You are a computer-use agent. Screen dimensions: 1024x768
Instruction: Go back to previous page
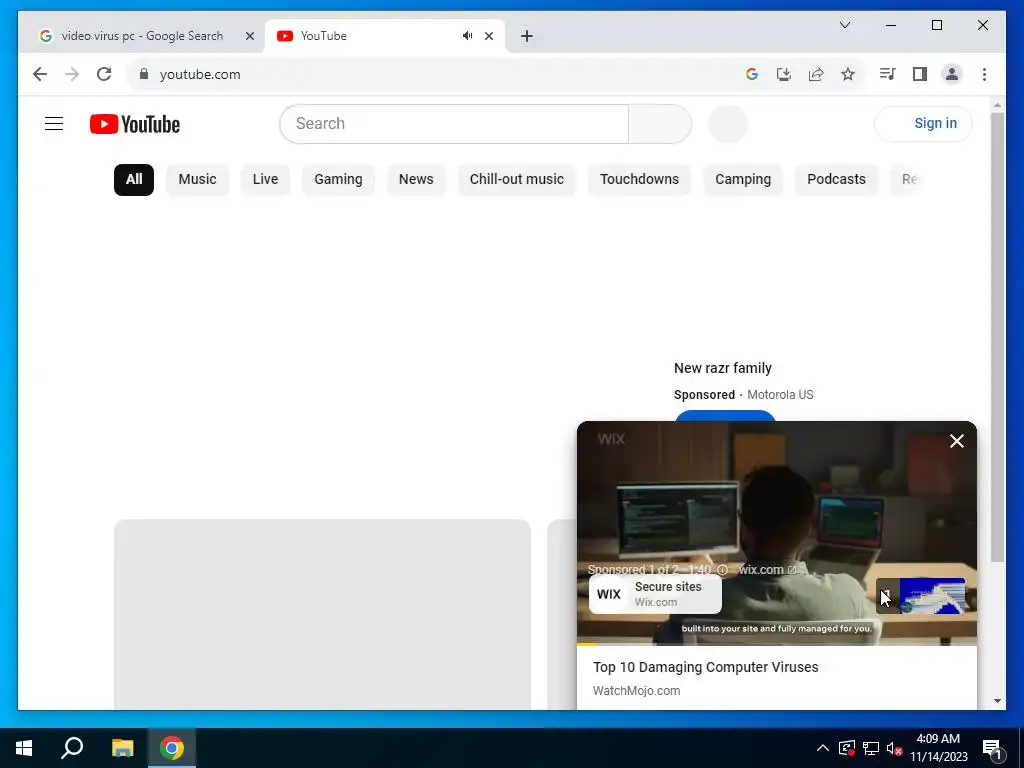pyautogui.click(x=40, y=74)
